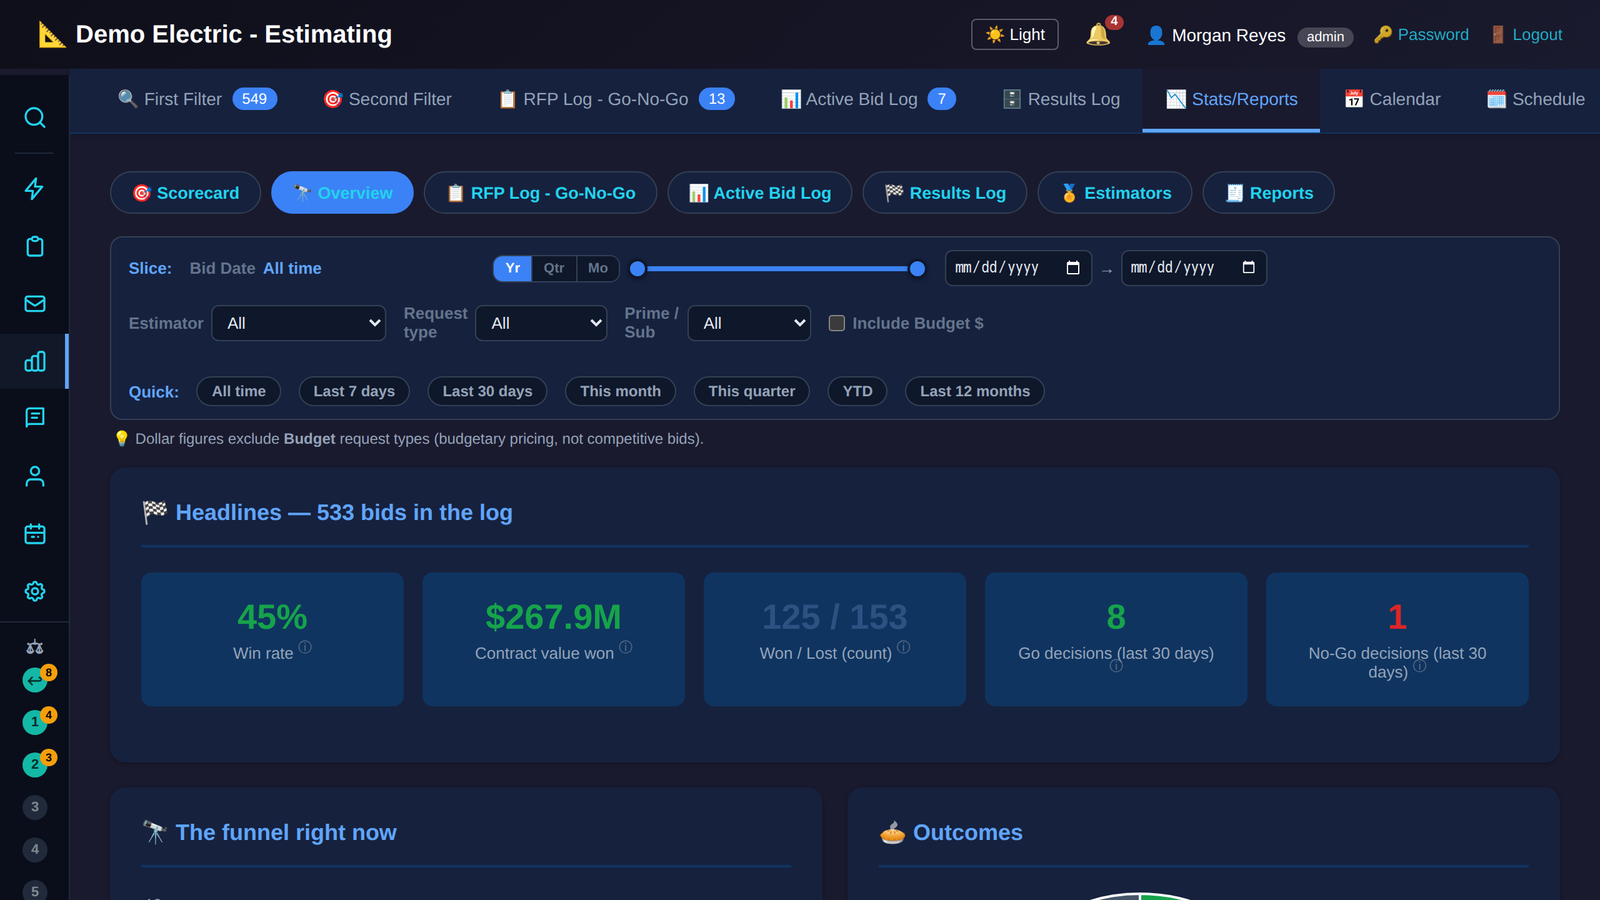
Task: Click the Go decisions headline card
Action: click(1116, 639)
